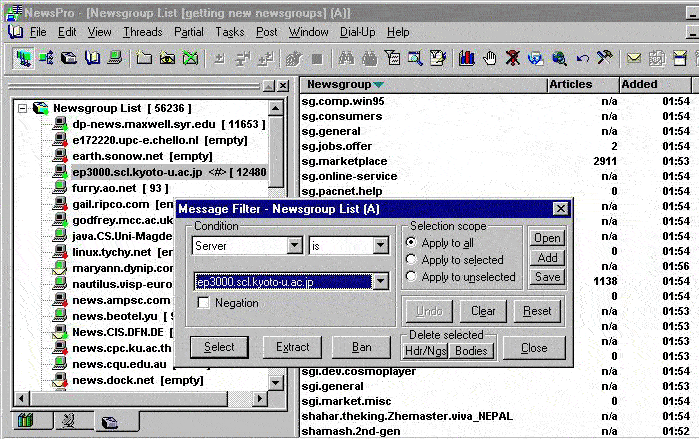
Task: Click the white hand toolbar icon
Action: click(x=489, y=58)
